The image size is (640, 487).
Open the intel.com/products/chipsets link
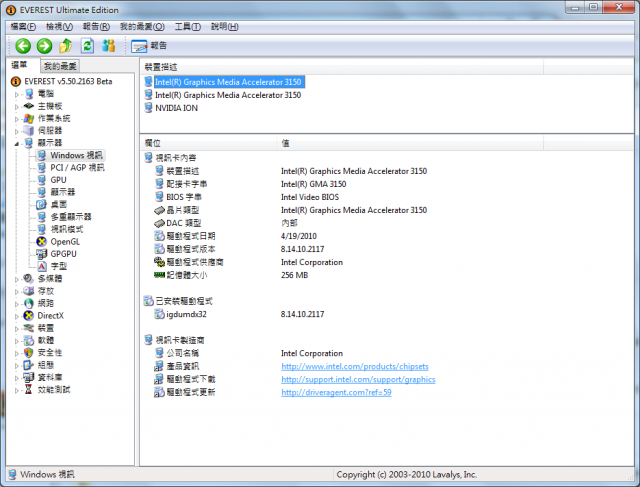pos(355,366)
